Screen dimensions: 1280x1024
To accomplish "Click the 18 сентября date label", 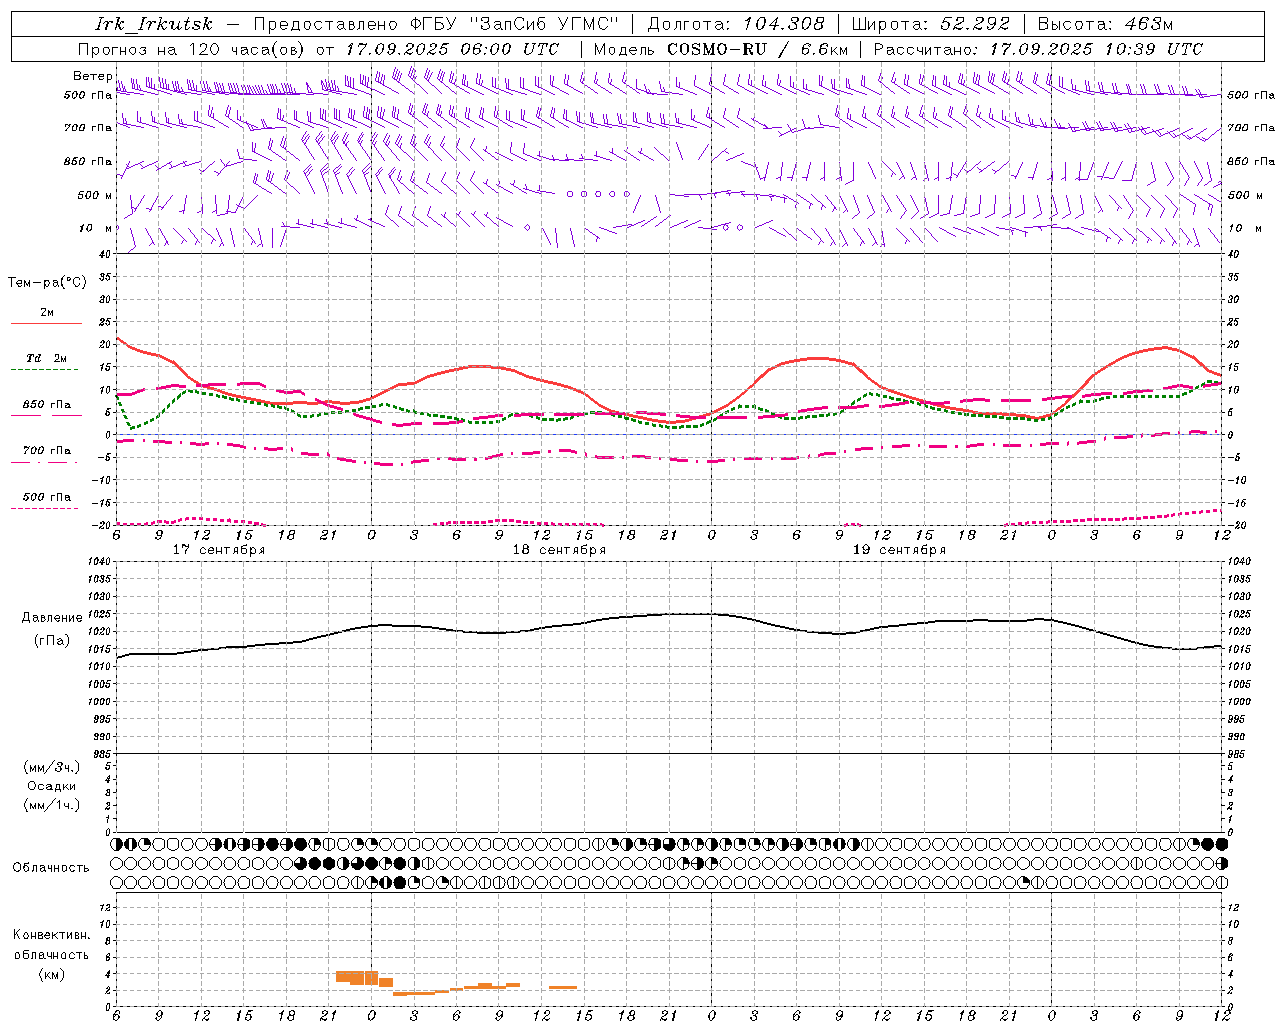I will pyautogui.click(x=559, y=549).
